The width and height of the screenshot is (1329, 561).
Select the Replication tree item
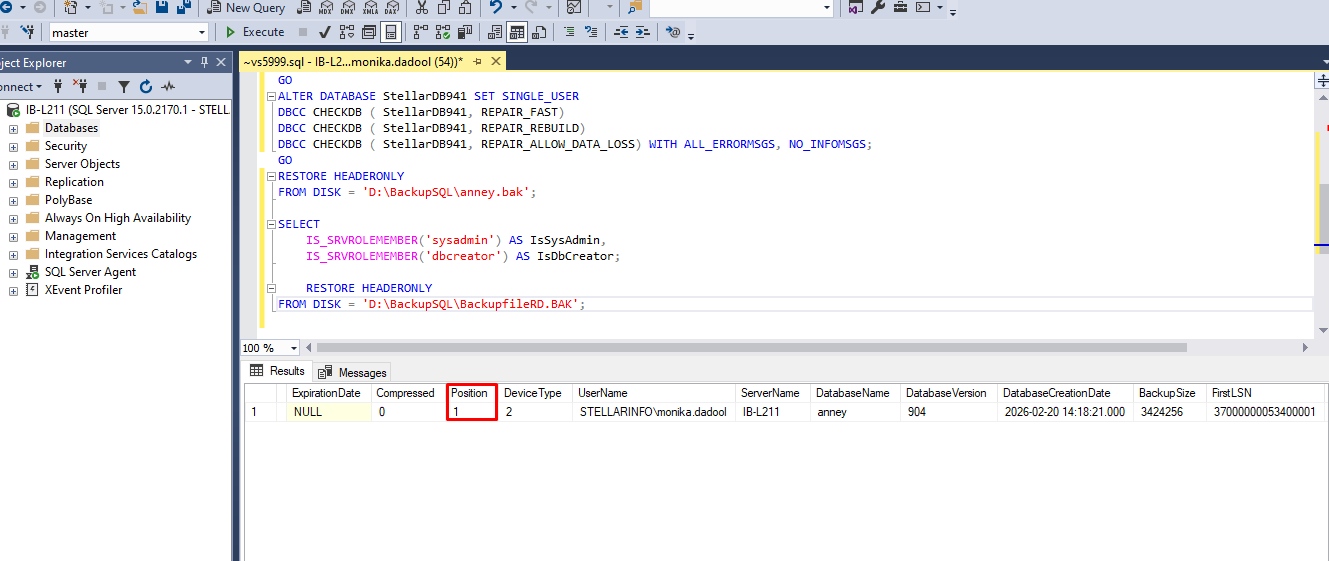point(74,182)
